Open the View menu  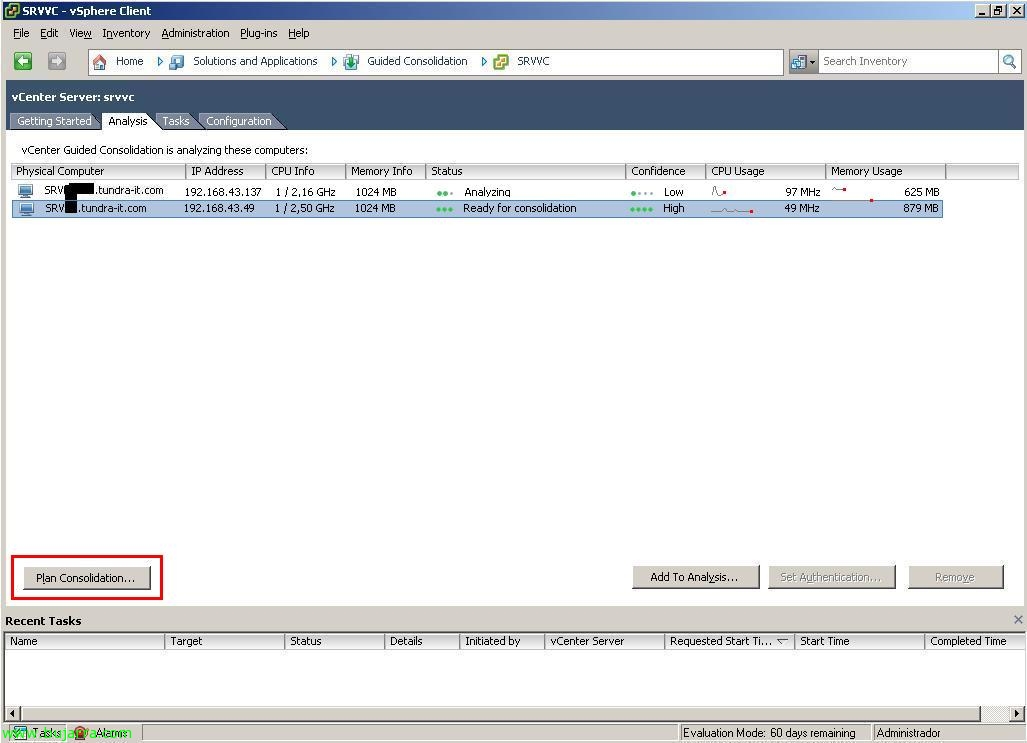(x=81, y=33)
